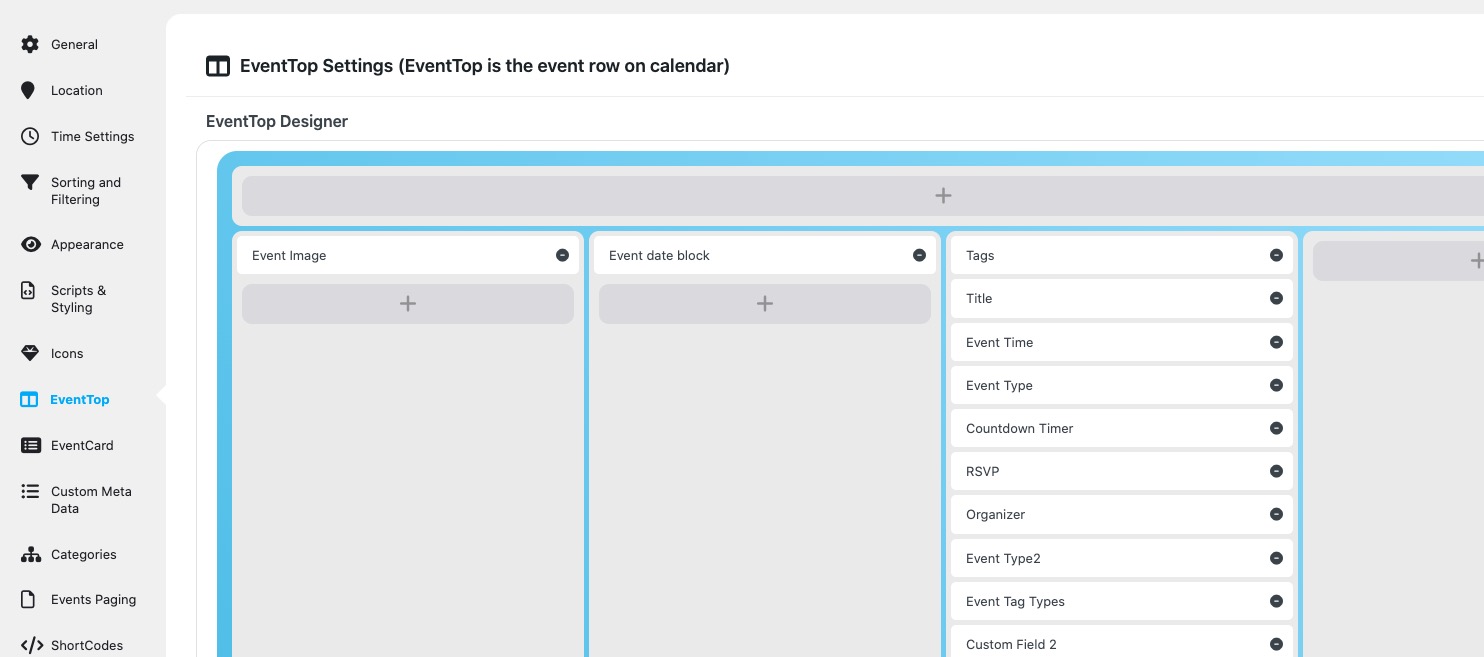Remove the Event Image field
The image size is (1484, 657).
562,255
